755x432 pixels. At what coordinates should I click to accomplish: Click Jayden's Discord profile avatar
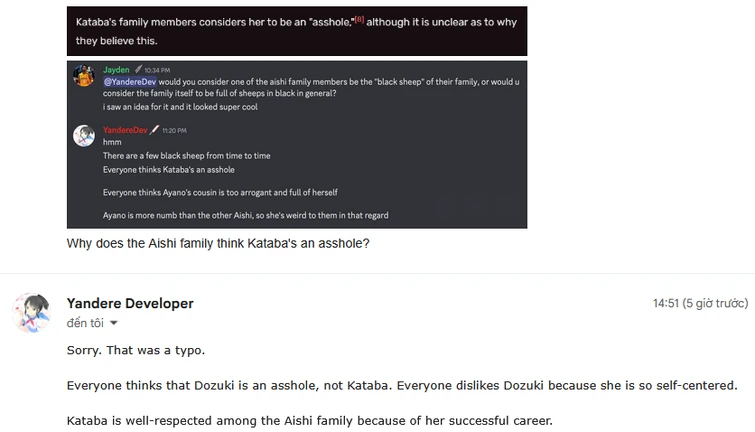pos(84,78)
